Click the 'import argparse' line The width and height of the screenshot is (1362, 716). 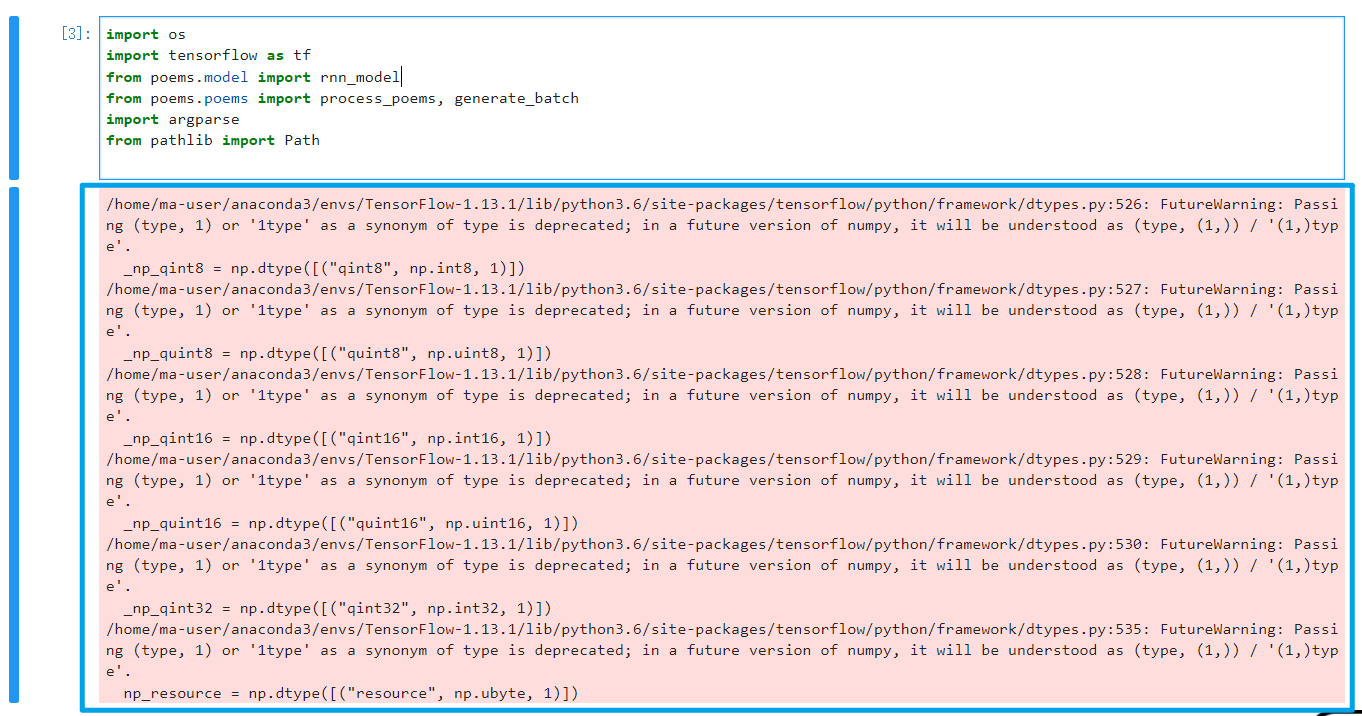[173, 119]
